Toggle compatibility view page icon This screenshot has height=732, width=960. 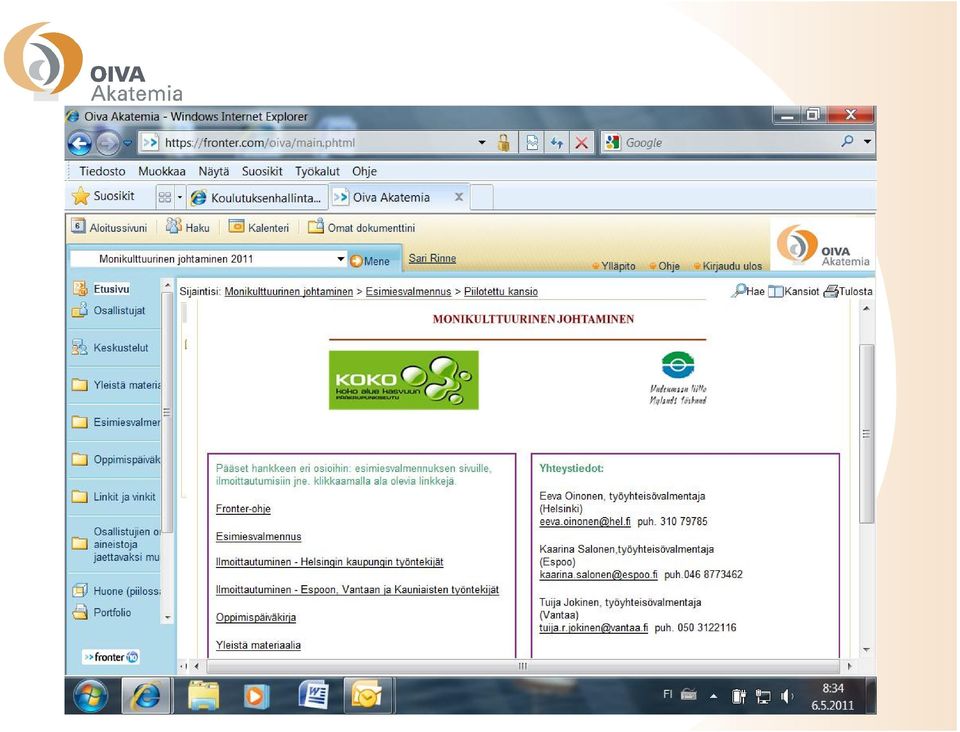pyautogui.click(x=532, y=143)
